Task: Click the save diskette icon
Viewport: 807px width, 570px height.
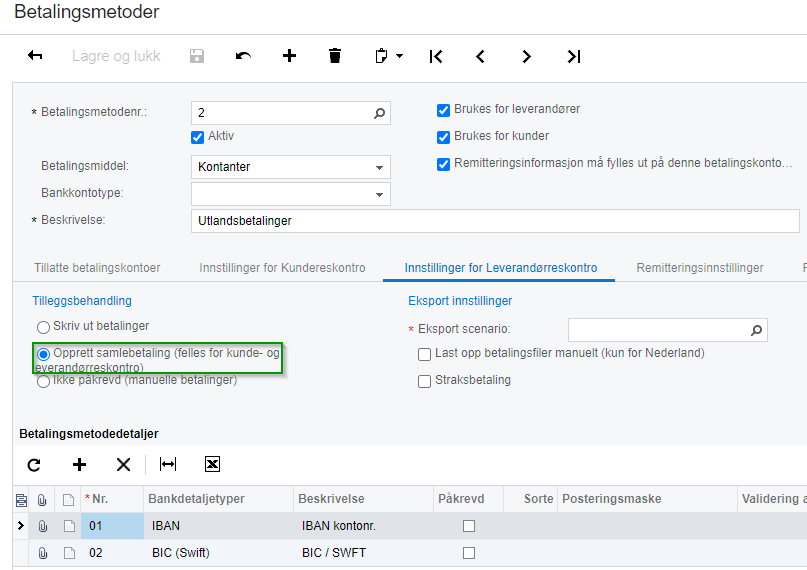Action: tap(197, 56)
